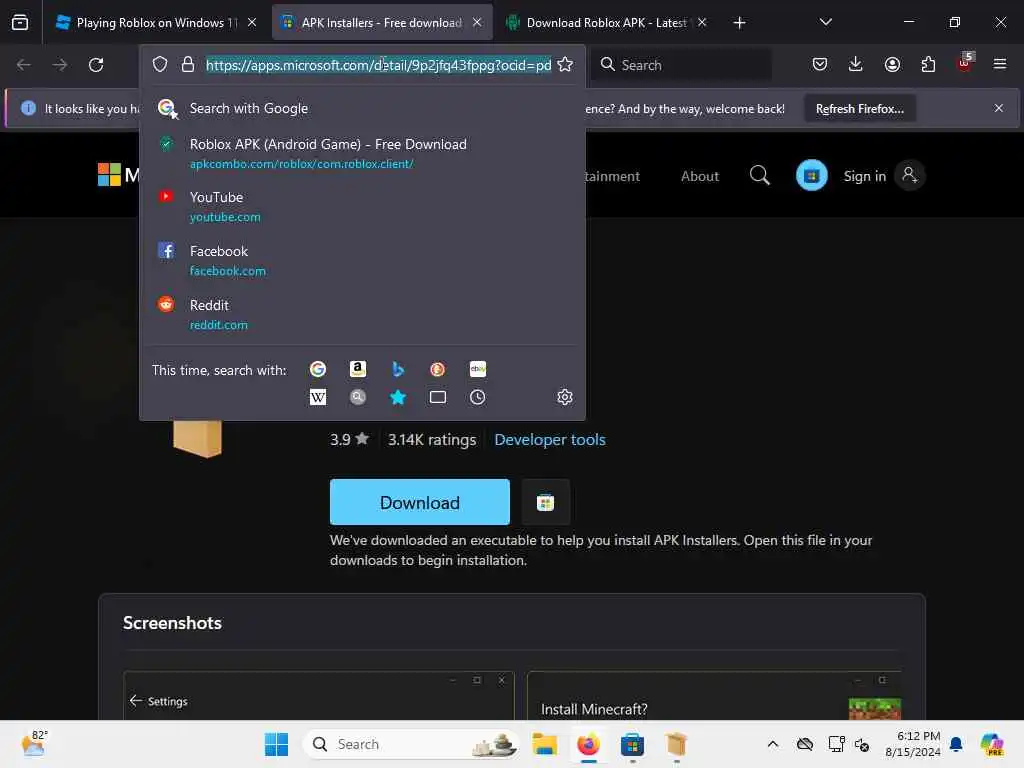Open Microsoft Store from the taskbar
This screenshot has width=1024, height=768.
coord(632,744)
